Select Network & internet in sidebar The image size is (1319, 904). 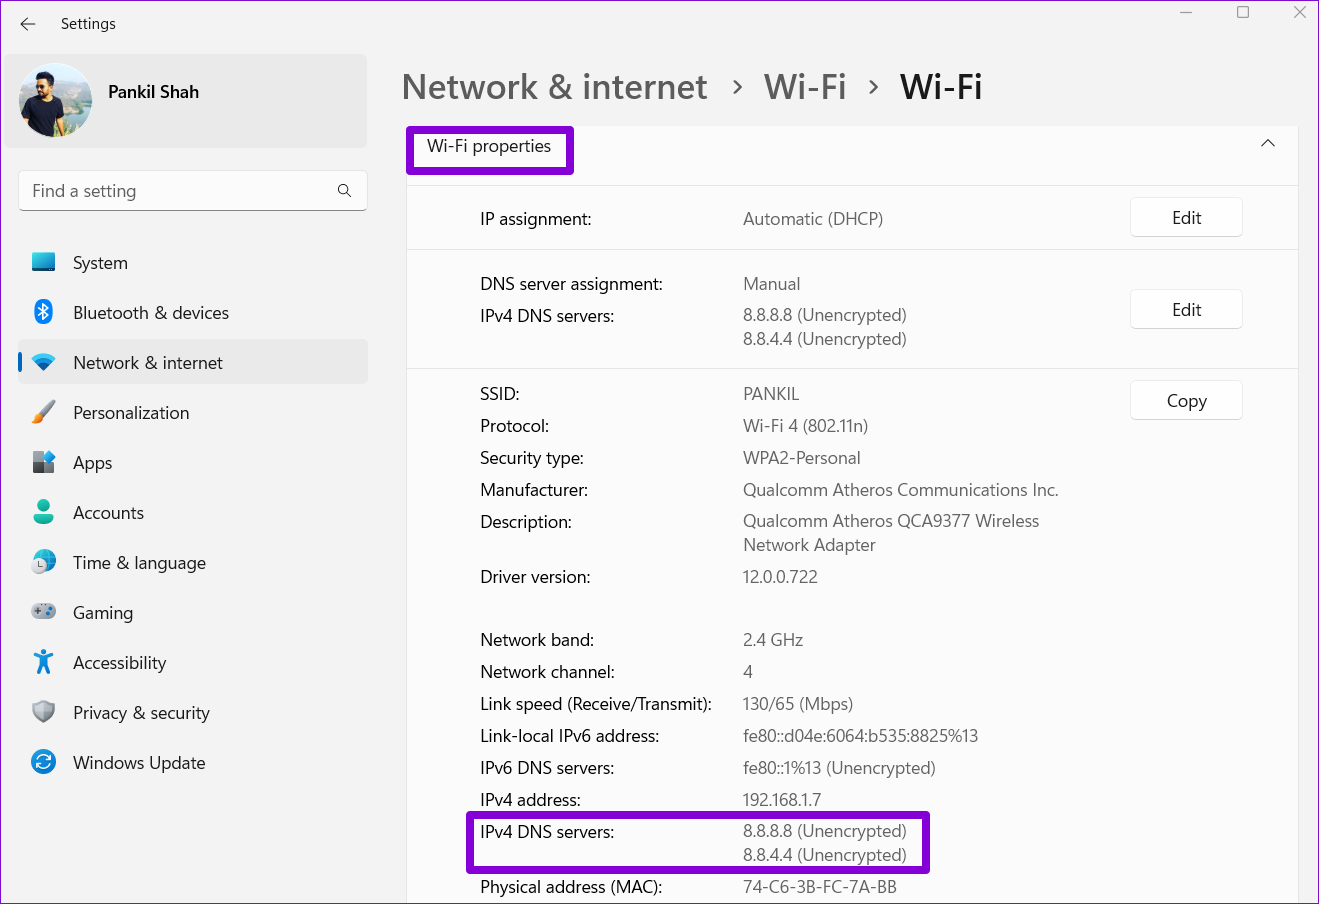click(148, 363)
